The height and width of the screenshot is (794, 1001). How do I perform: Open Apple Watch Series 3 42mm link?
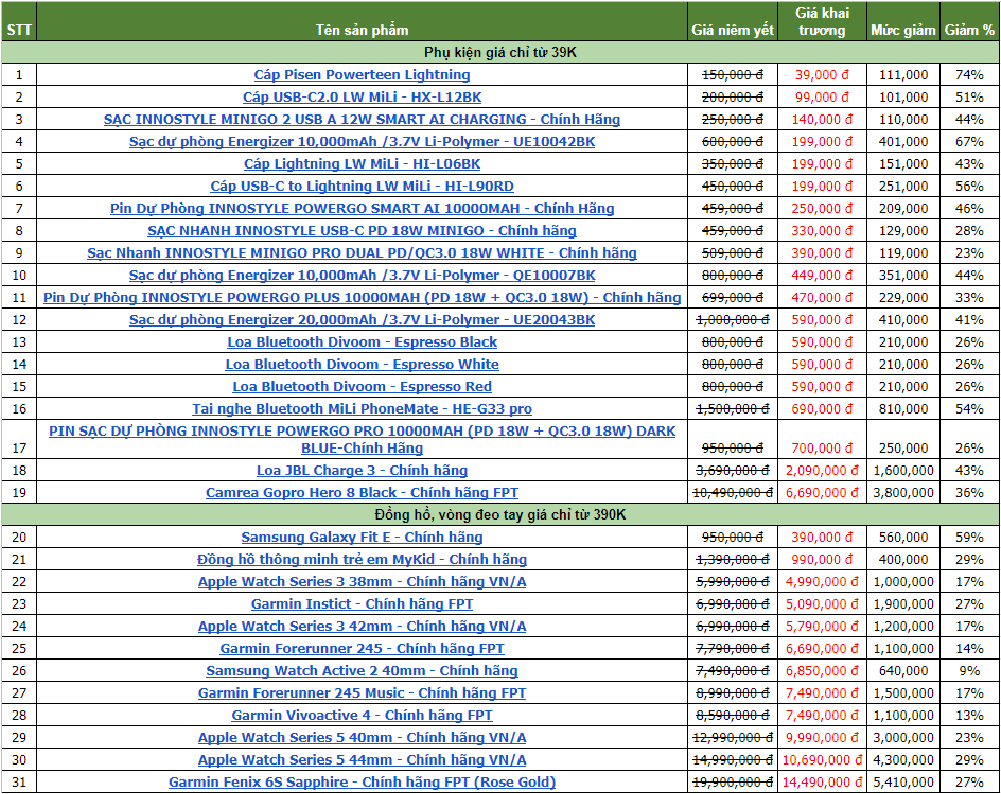tap(362, 626)
